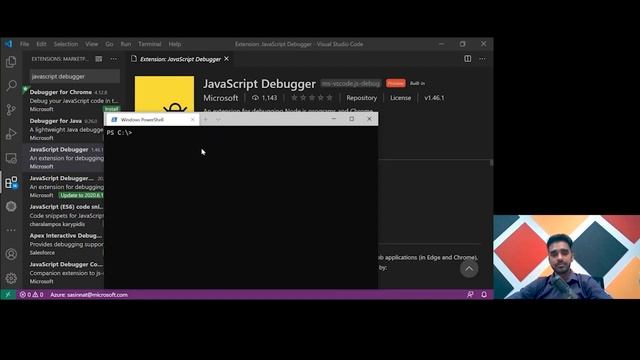
Task: Click the version label v1.46.1
Action: pos(434,98)
